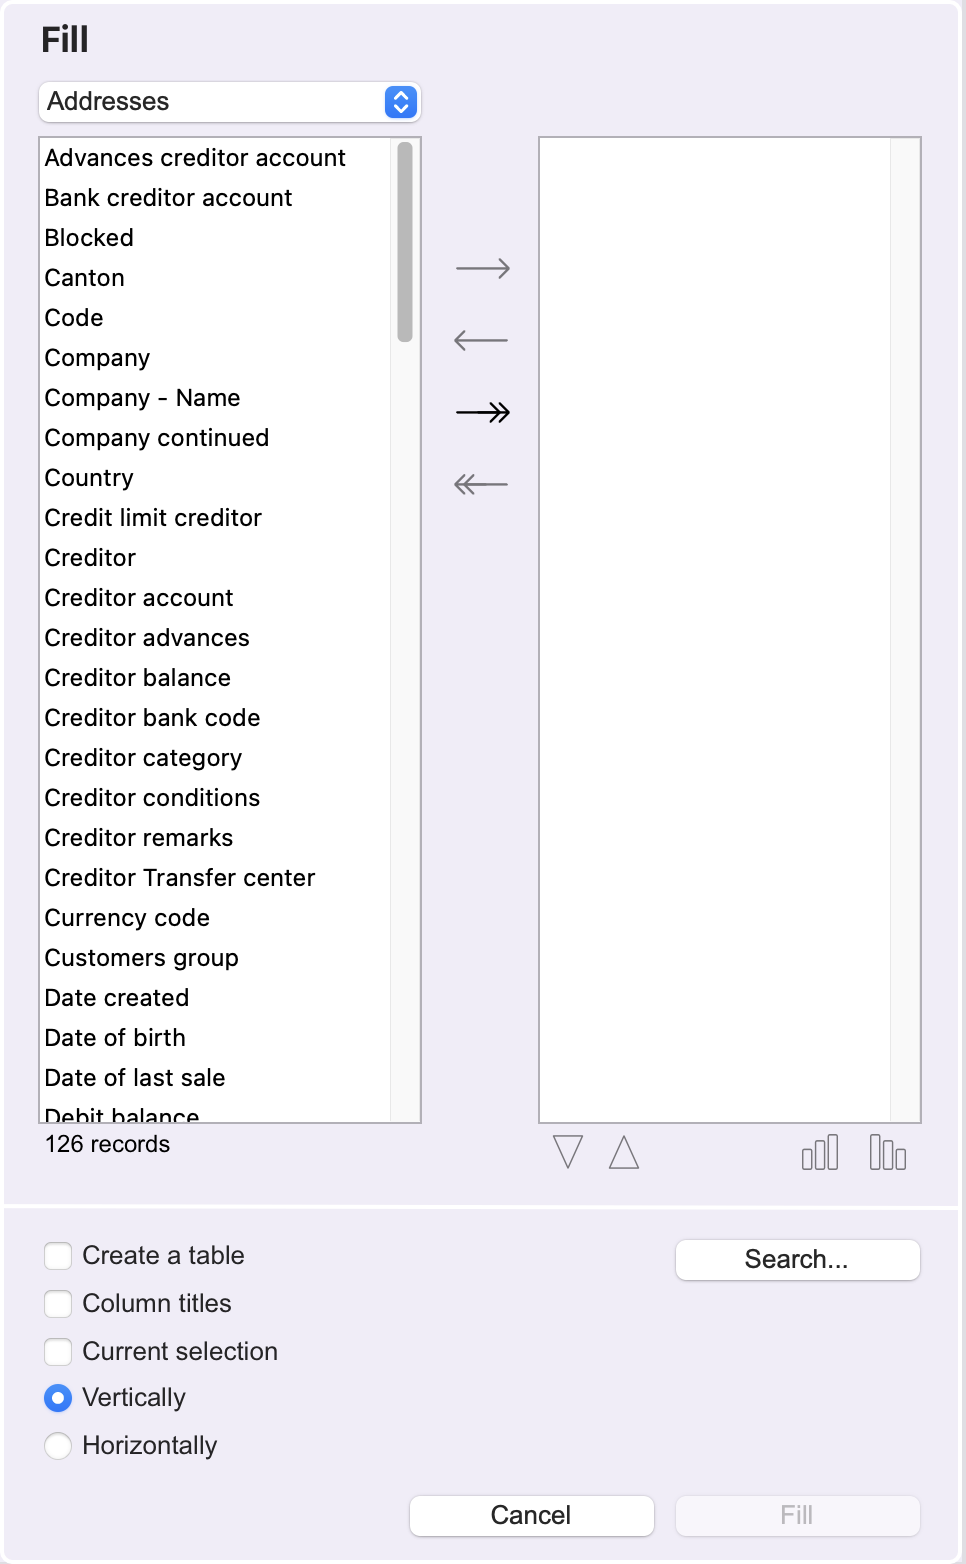The height and width of the screenshot is (1564, 966).
Task: Click the single right arrow to add field
Action: pyautogui.click(x=483, y=268)
